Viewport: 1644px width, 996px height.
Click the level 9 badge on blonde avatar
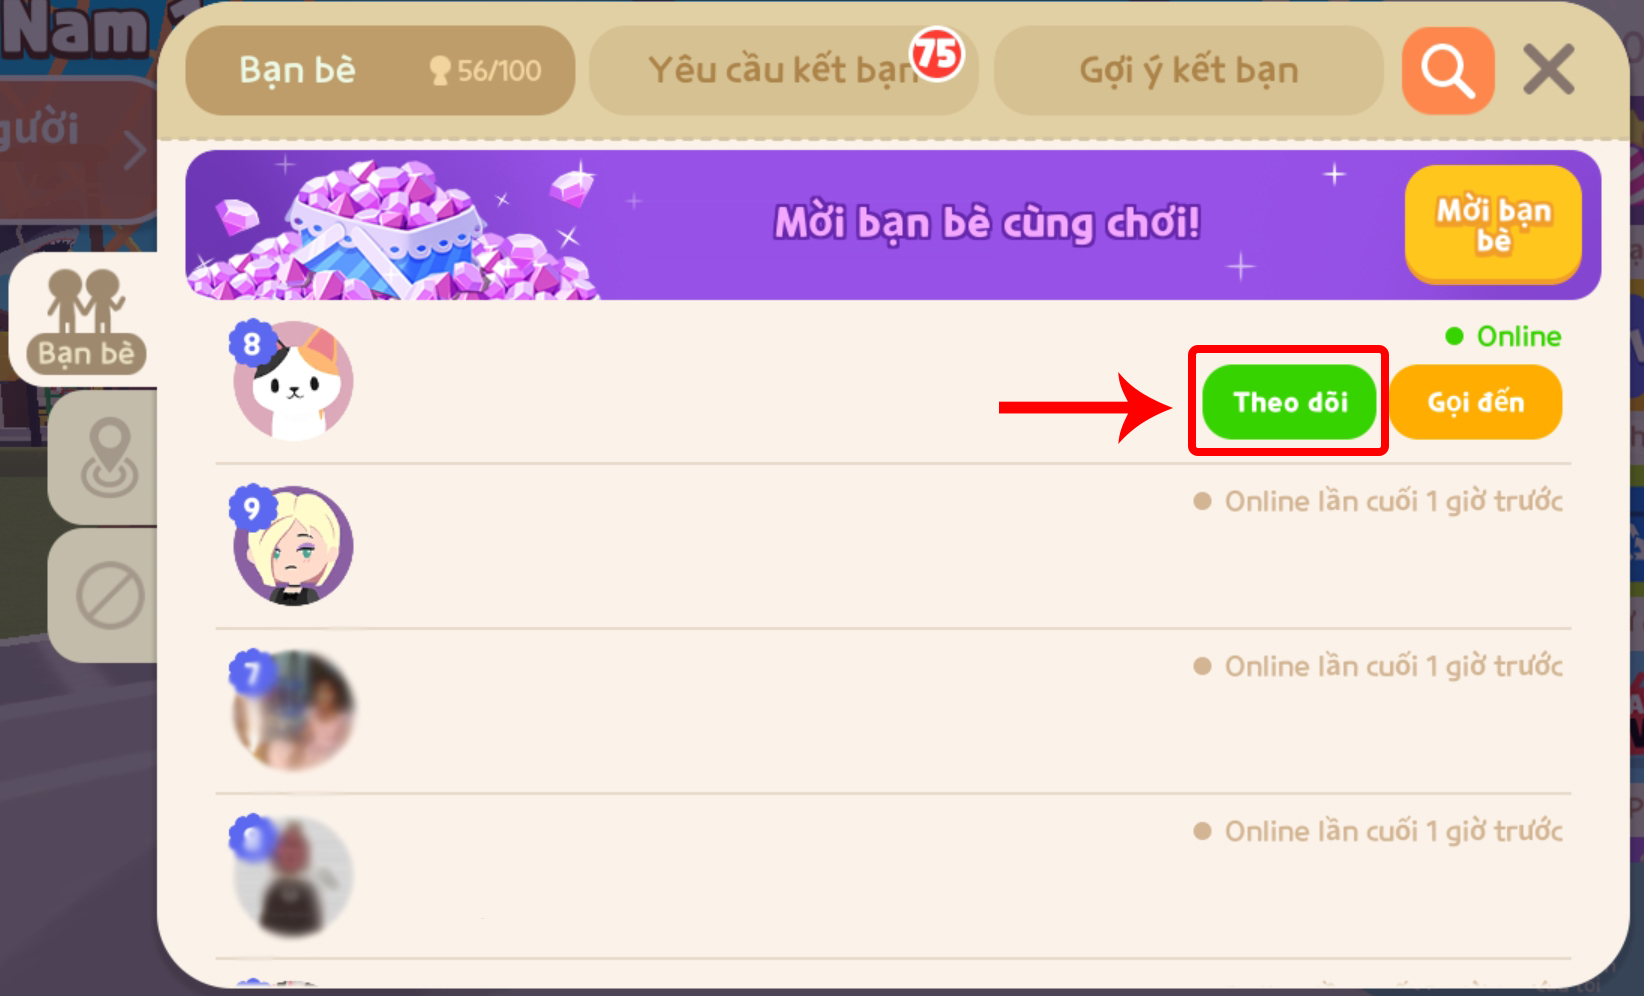(251, 509)
